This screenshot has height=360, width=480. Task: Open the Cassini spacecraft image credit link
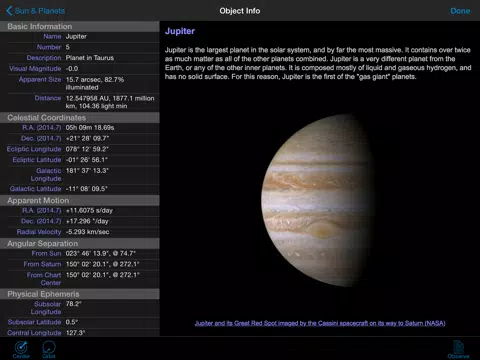[320, 323]
